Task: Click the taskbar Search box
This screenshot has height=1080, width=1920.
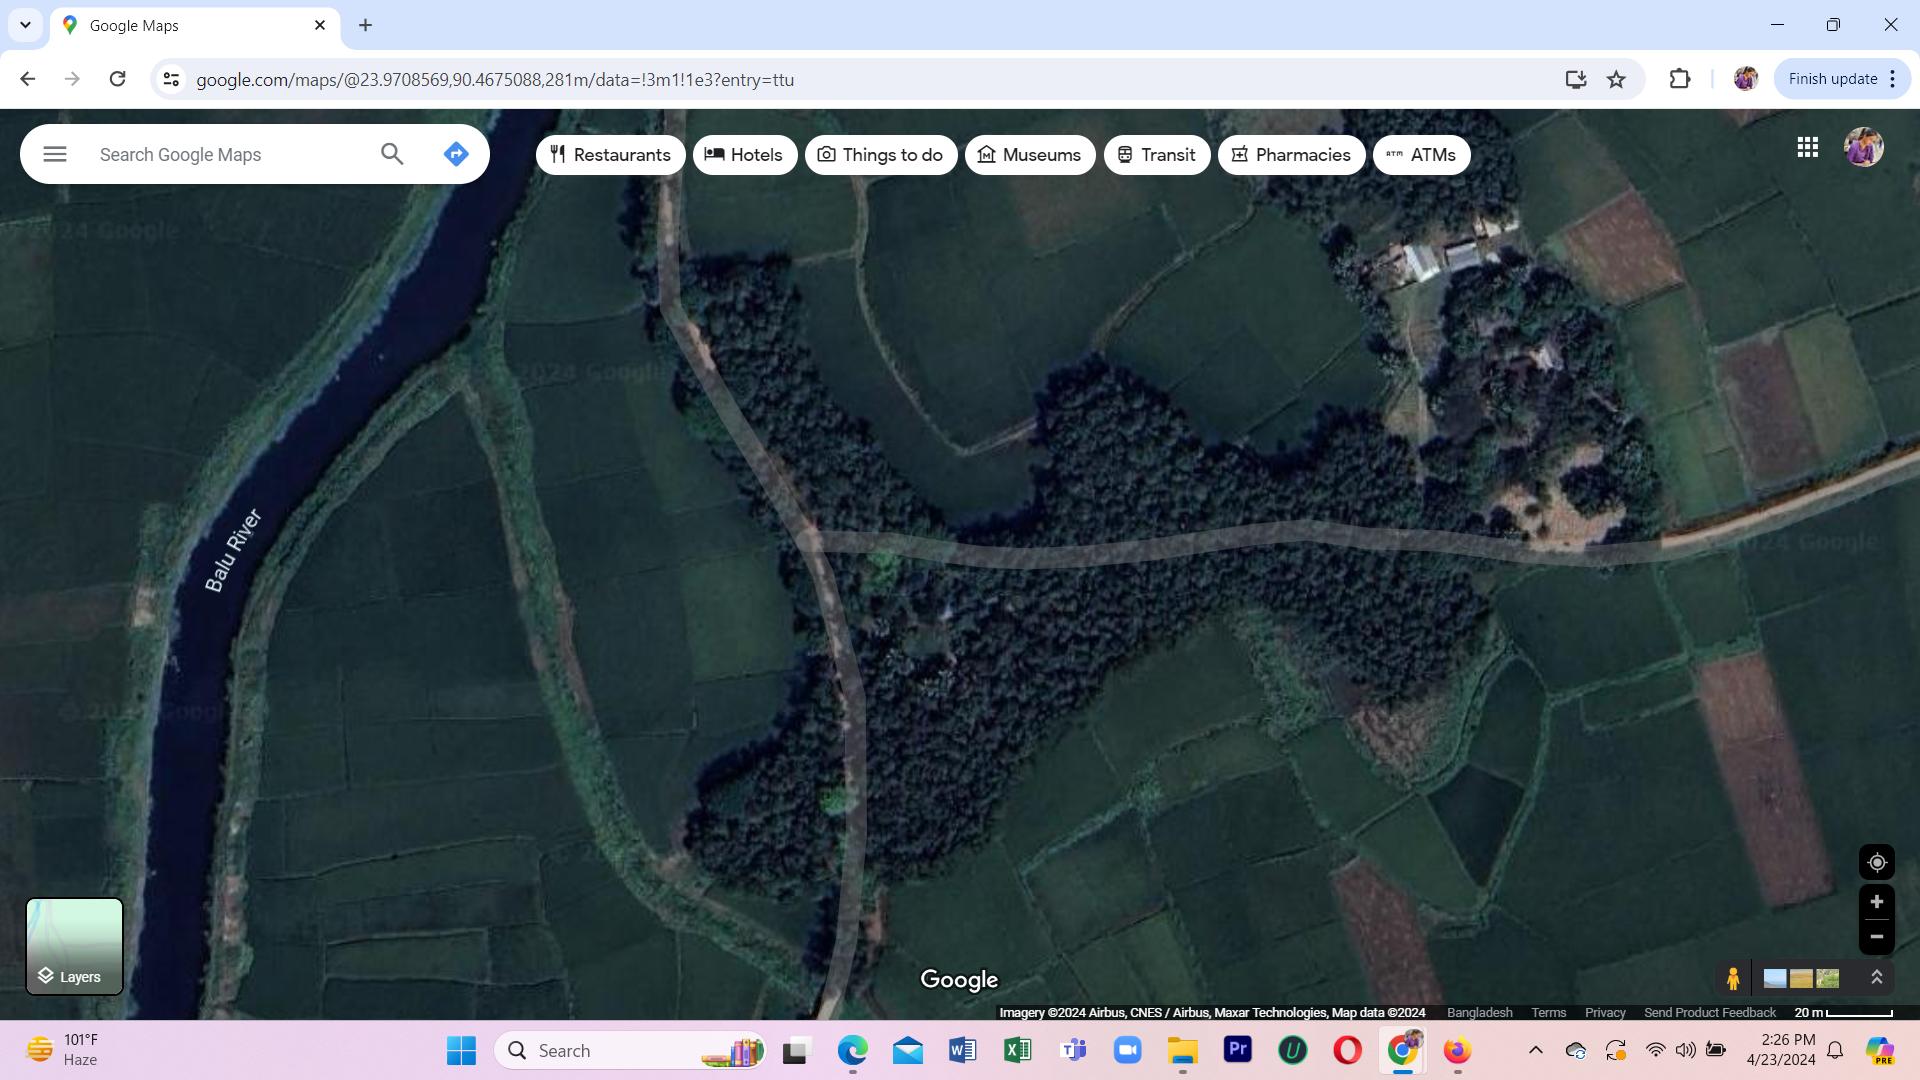Action: click(x=630, y=1050)
